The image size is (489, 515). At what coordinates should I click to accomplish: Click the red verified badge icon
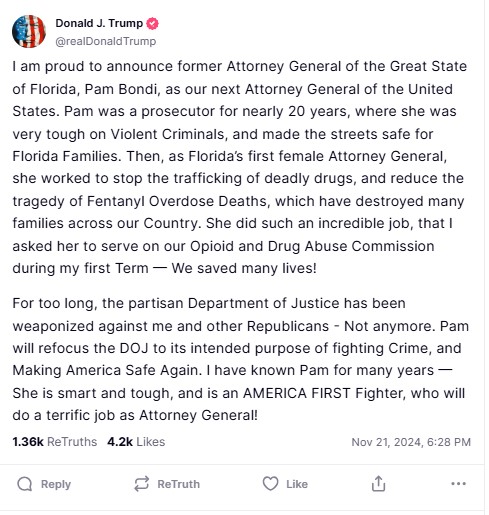click(153, 24)
